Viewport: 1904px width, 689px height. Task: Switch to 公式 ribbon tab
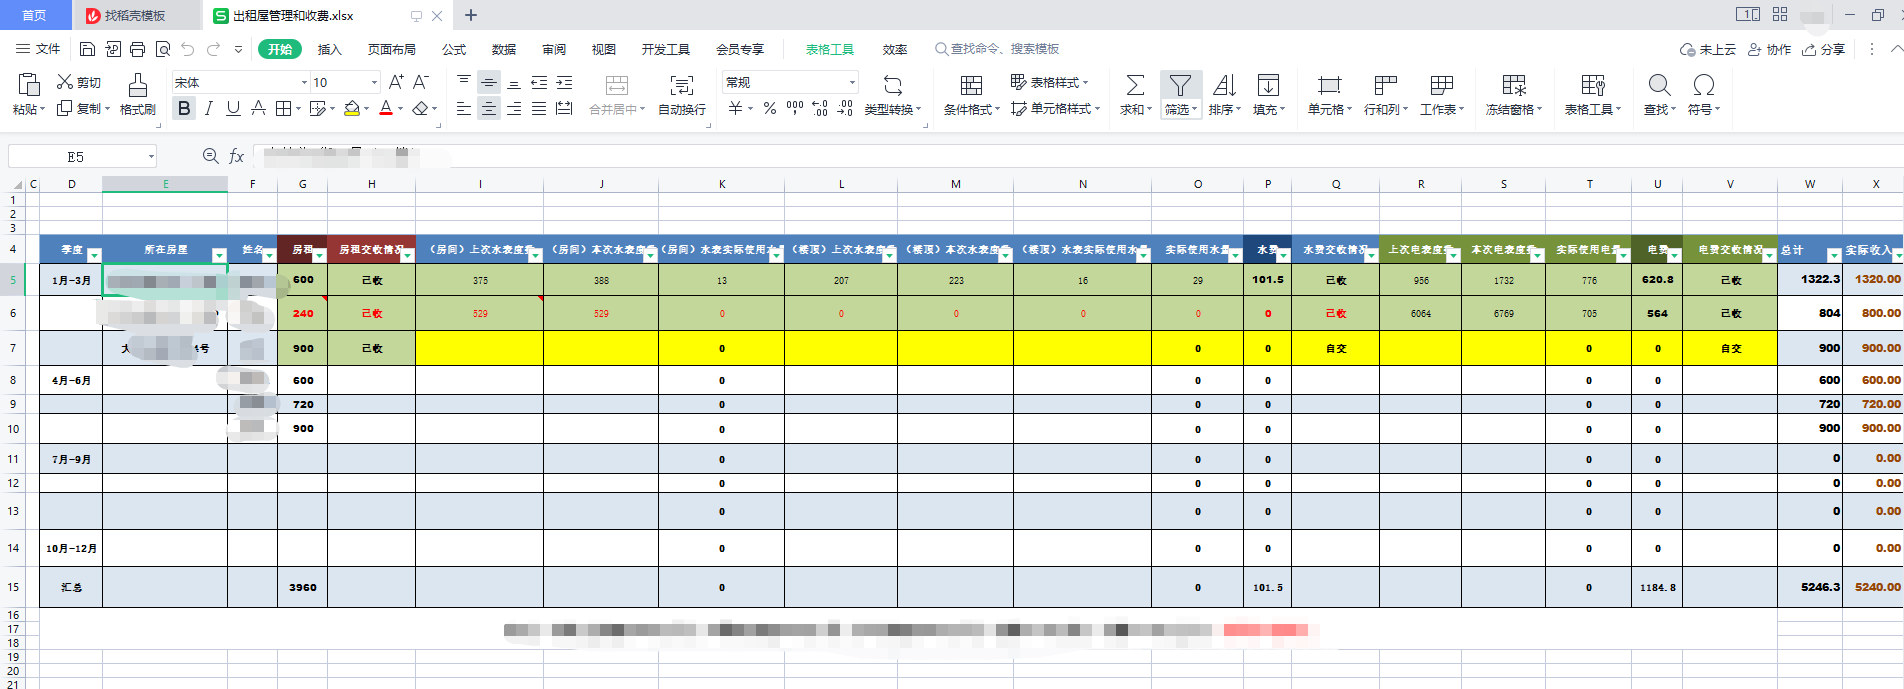pyautogui.click(x=454, y=49)
